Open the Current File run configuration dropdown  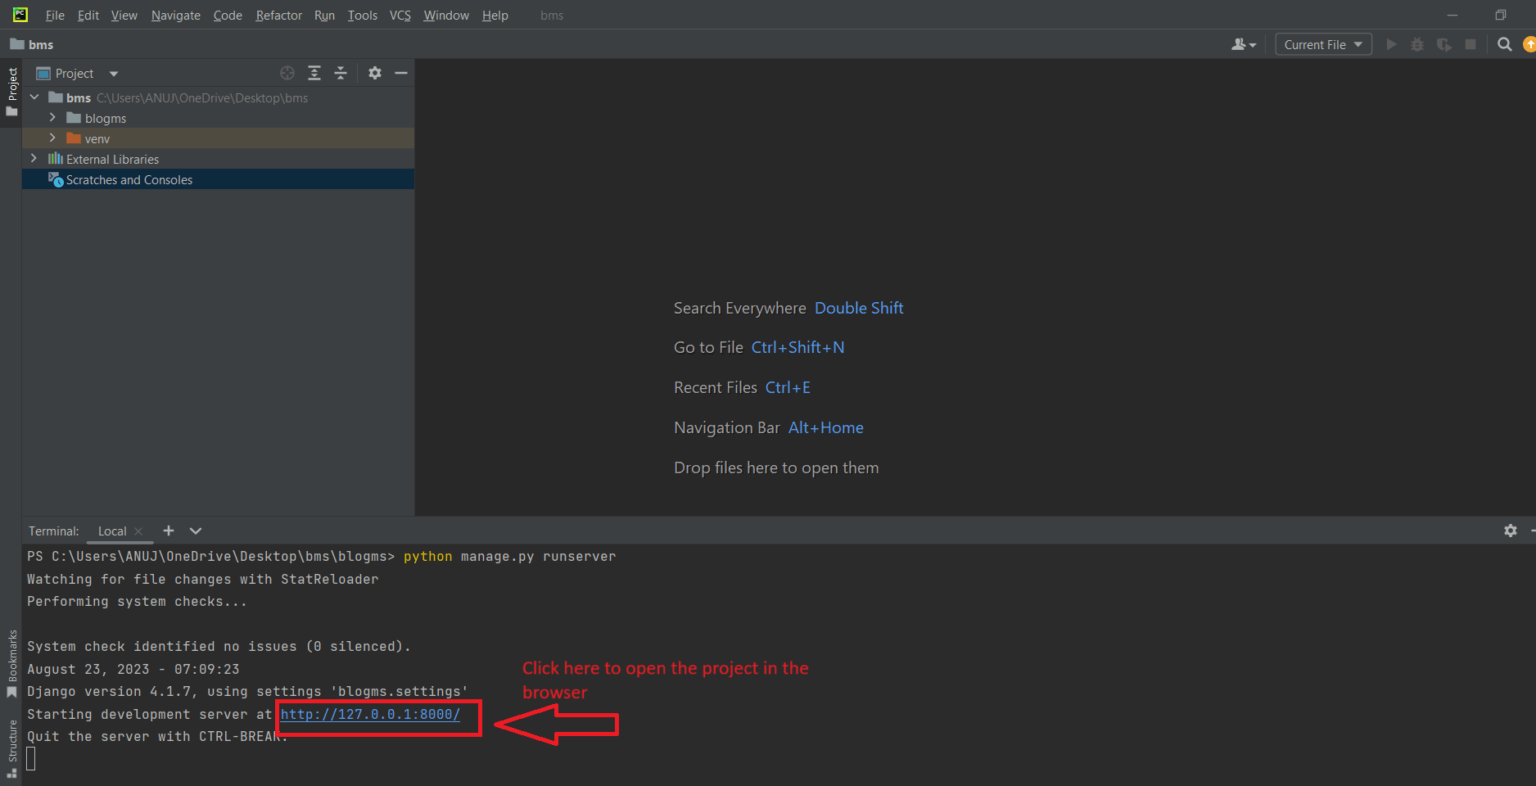coord(1322,44)
